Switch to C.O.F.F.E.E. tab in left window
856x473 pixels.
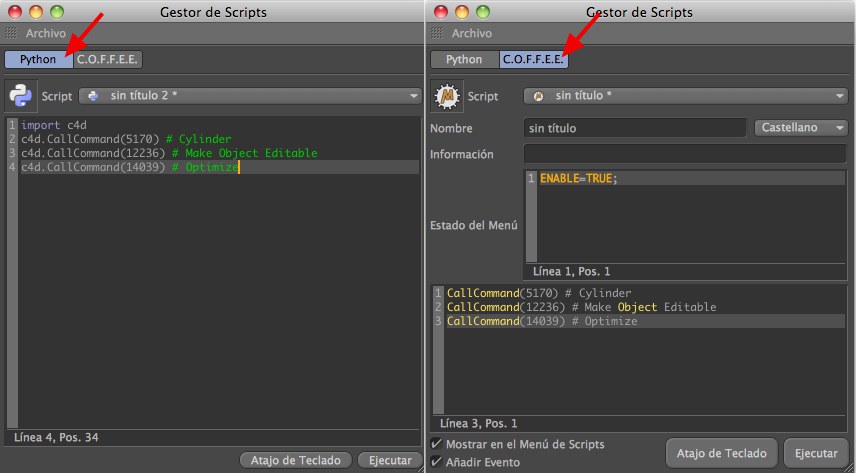coord(108,60)
